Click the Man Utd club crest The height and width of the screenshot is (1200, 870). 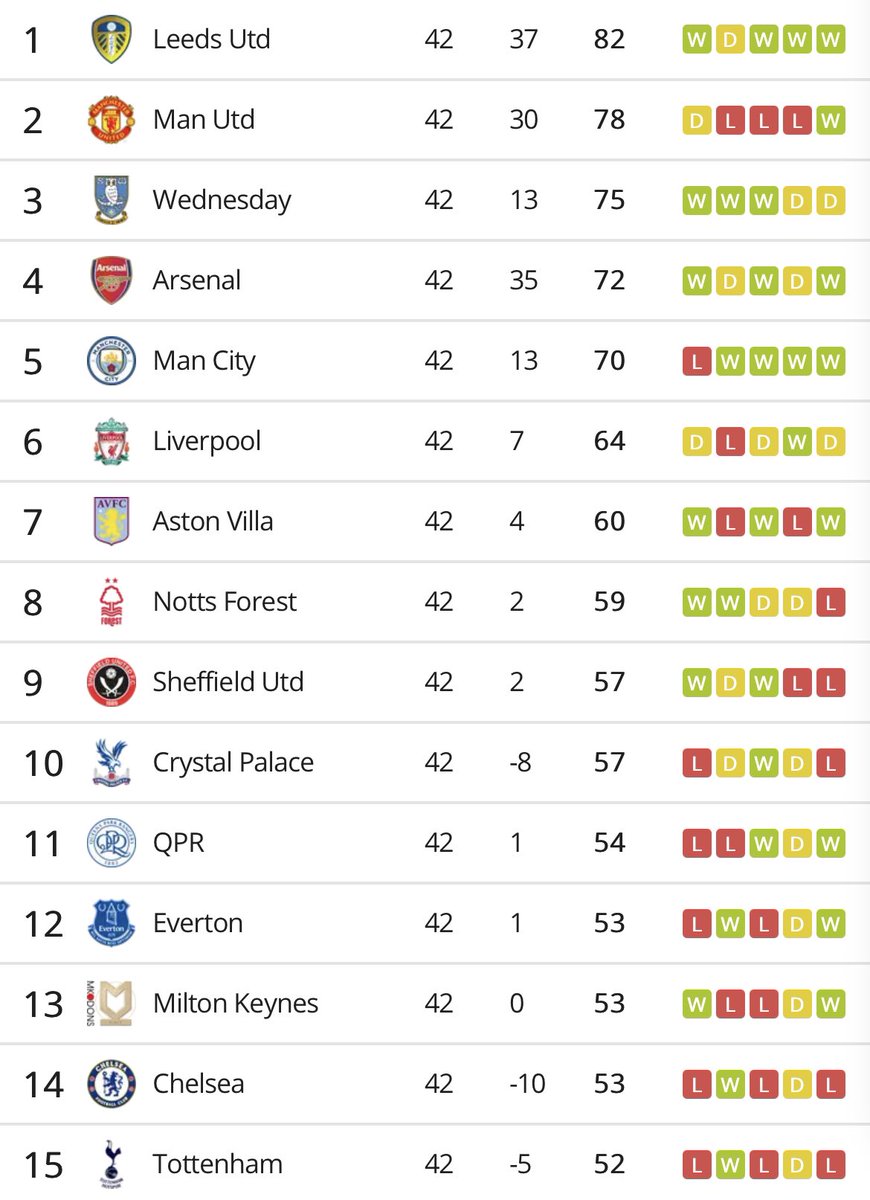[x=110, y=120]
